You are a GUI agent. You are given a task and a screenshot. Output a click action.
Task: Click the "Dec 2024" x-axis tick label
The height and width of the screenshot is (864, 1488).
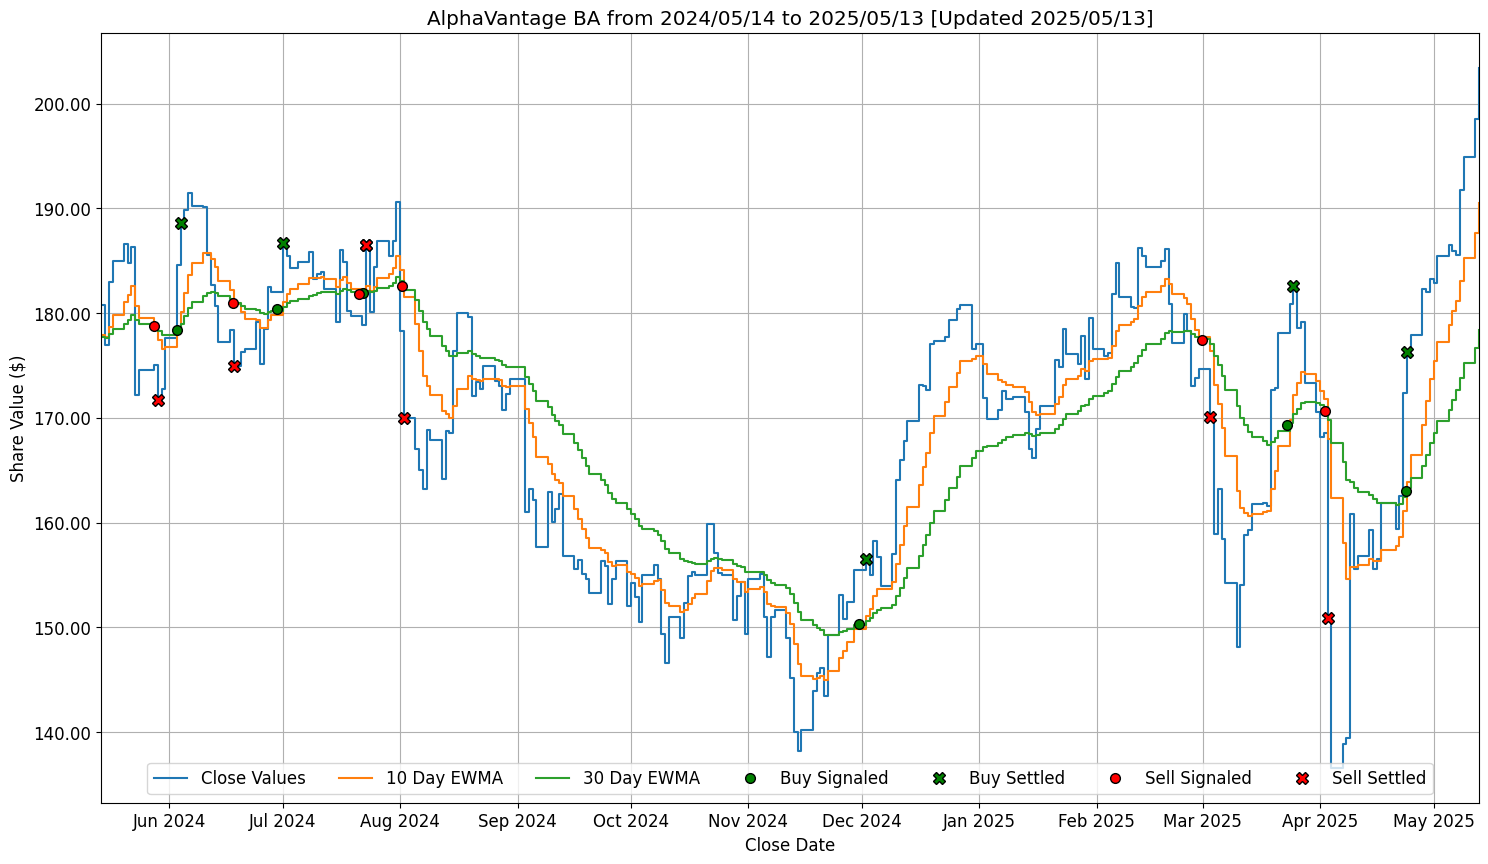point(862,821)
